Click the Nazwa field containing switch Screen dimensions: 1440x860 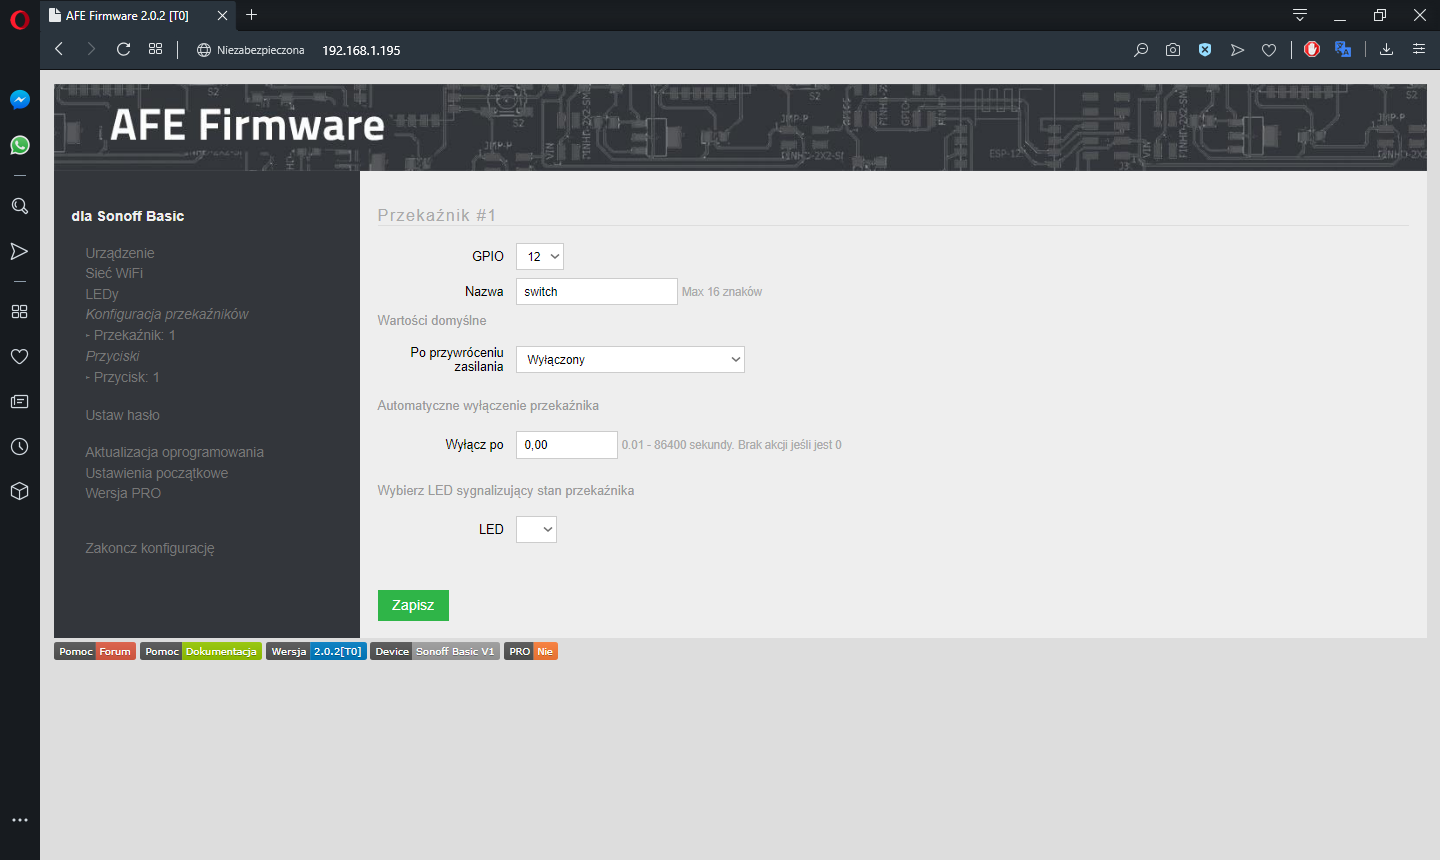tap(597, 292)
